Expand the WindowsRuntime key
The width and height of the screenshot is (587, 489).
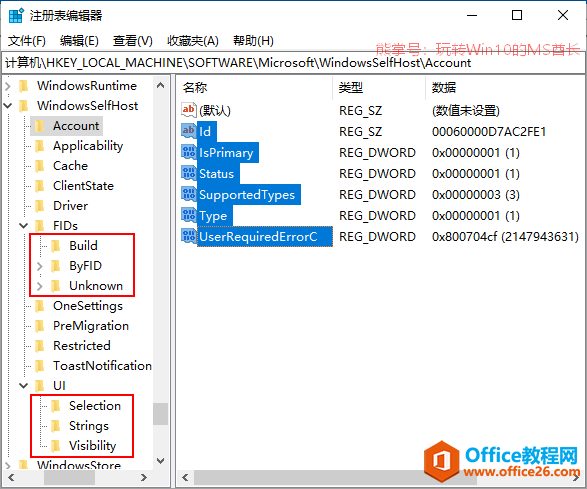[x=8, y=86]
